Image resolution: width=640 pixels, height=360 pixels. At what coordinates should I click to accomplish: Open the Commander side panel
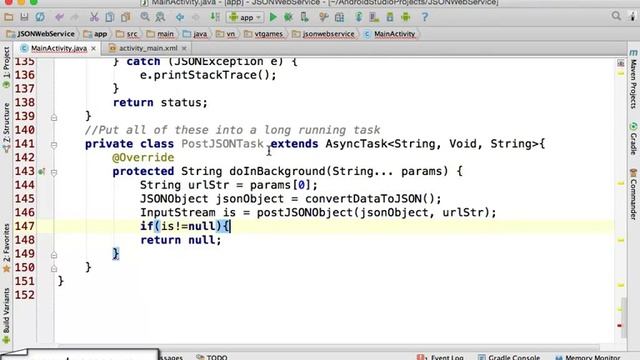(x=633, y=194)
